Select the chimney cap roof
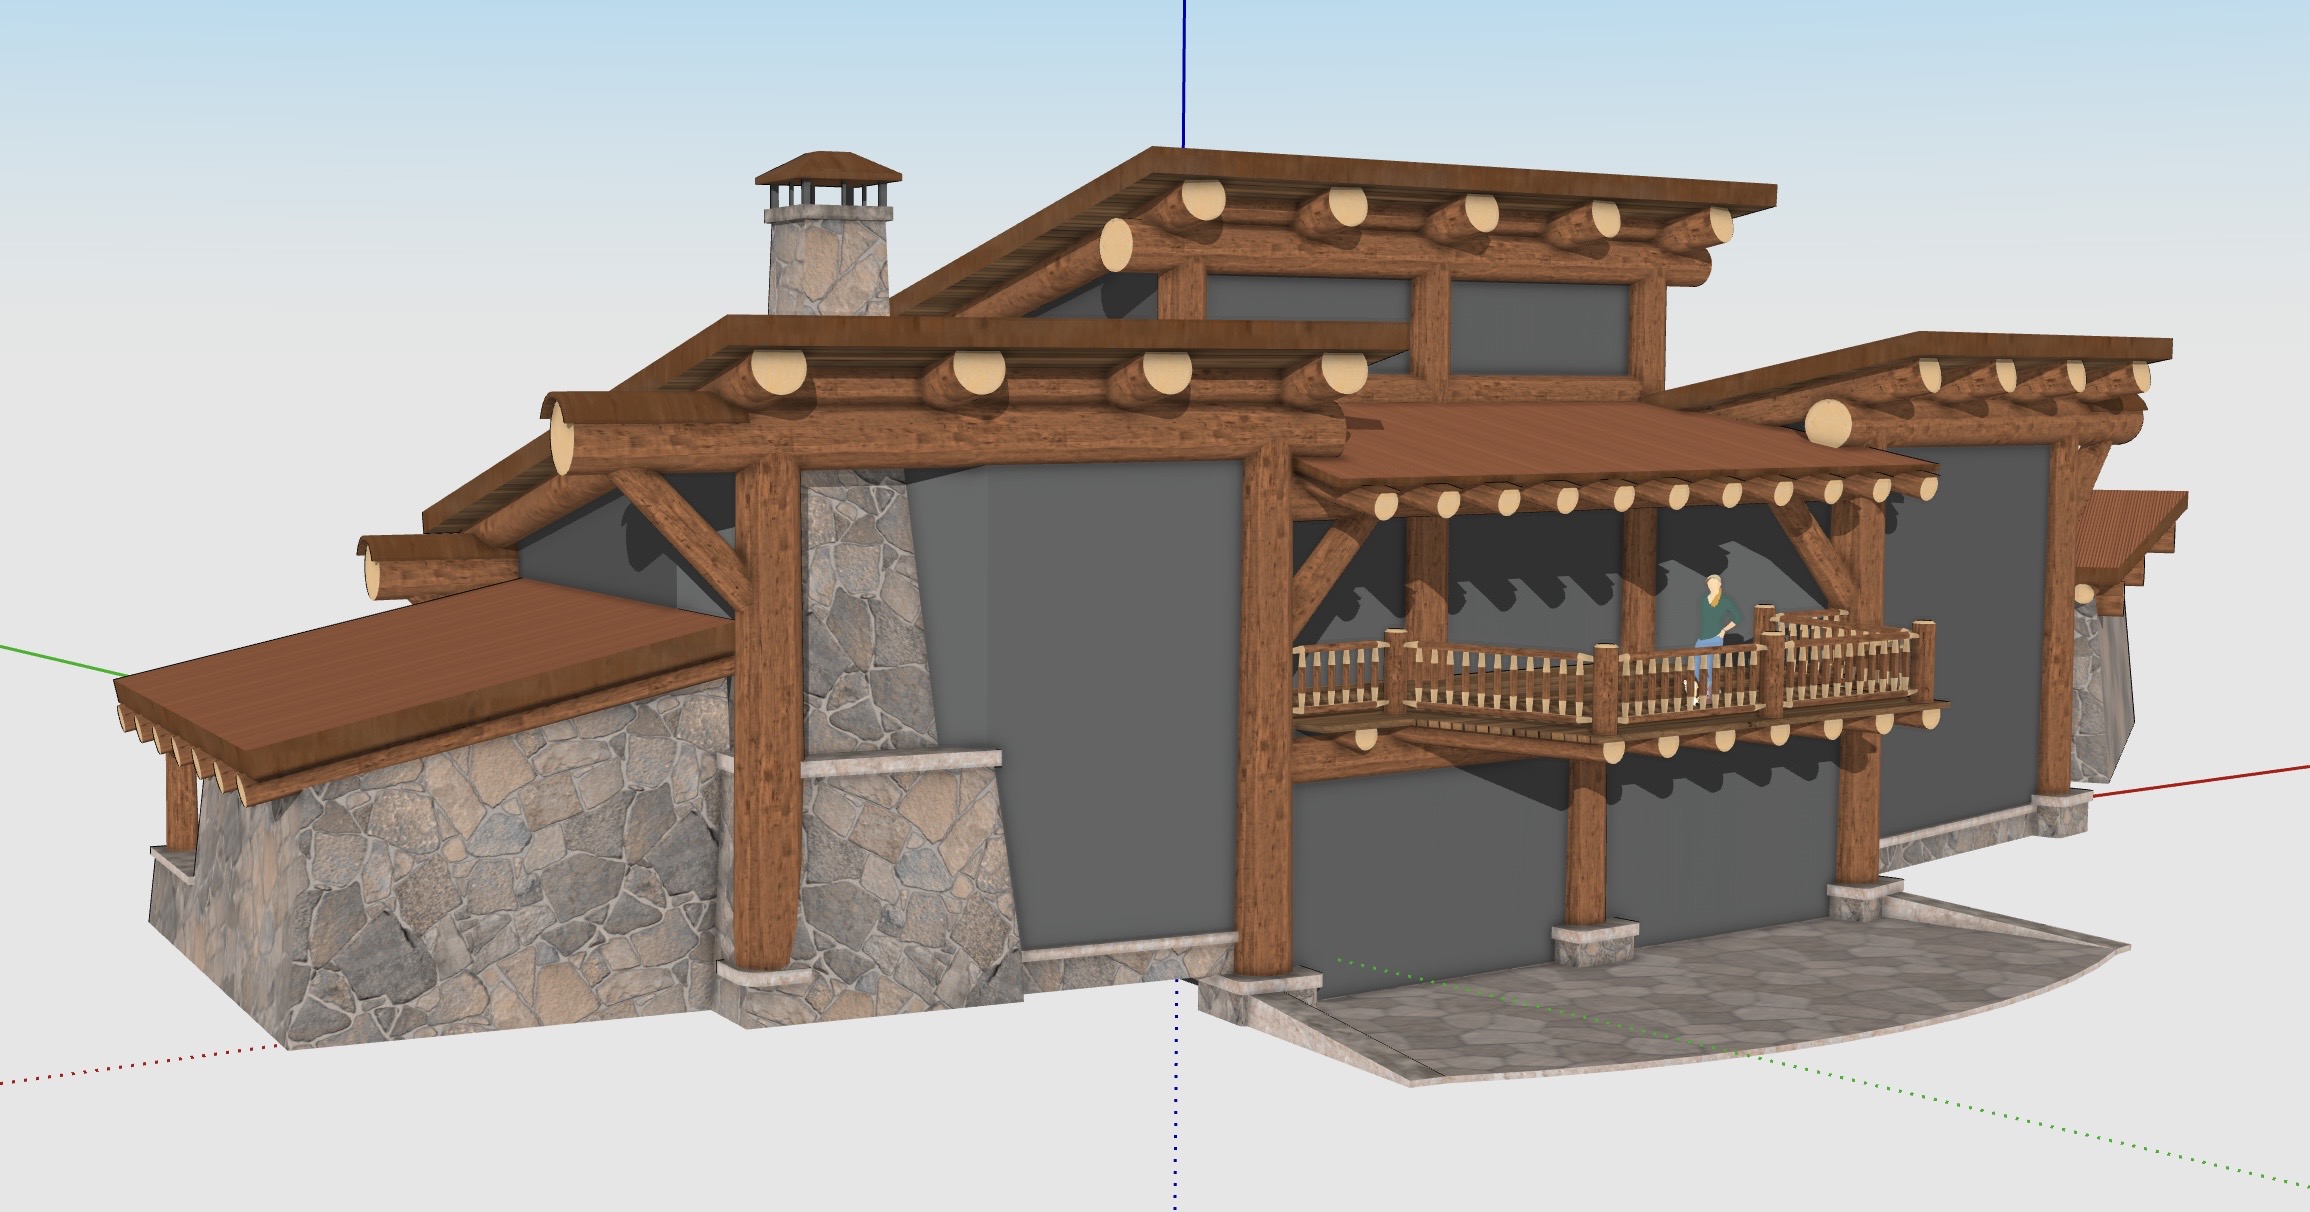 click(x=829, y=168)
